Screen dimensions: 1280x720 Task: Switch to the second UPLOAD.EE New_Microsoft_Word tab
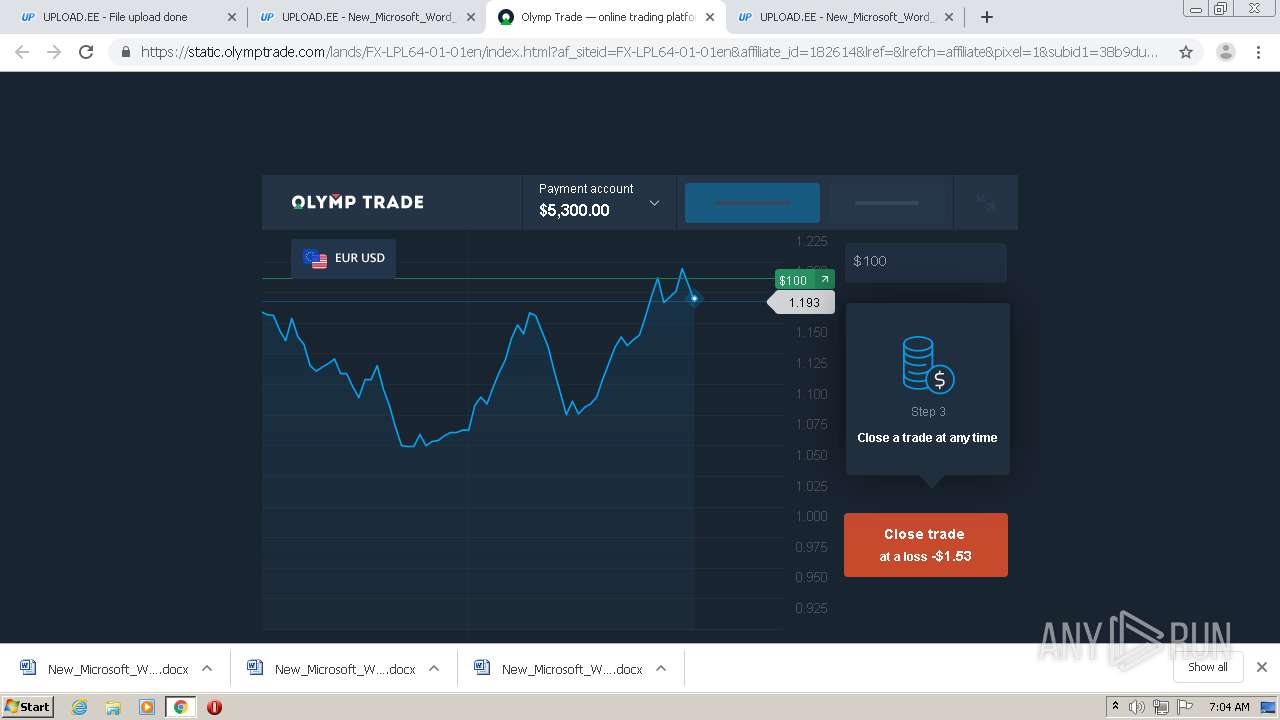click(x=366, y=17)
